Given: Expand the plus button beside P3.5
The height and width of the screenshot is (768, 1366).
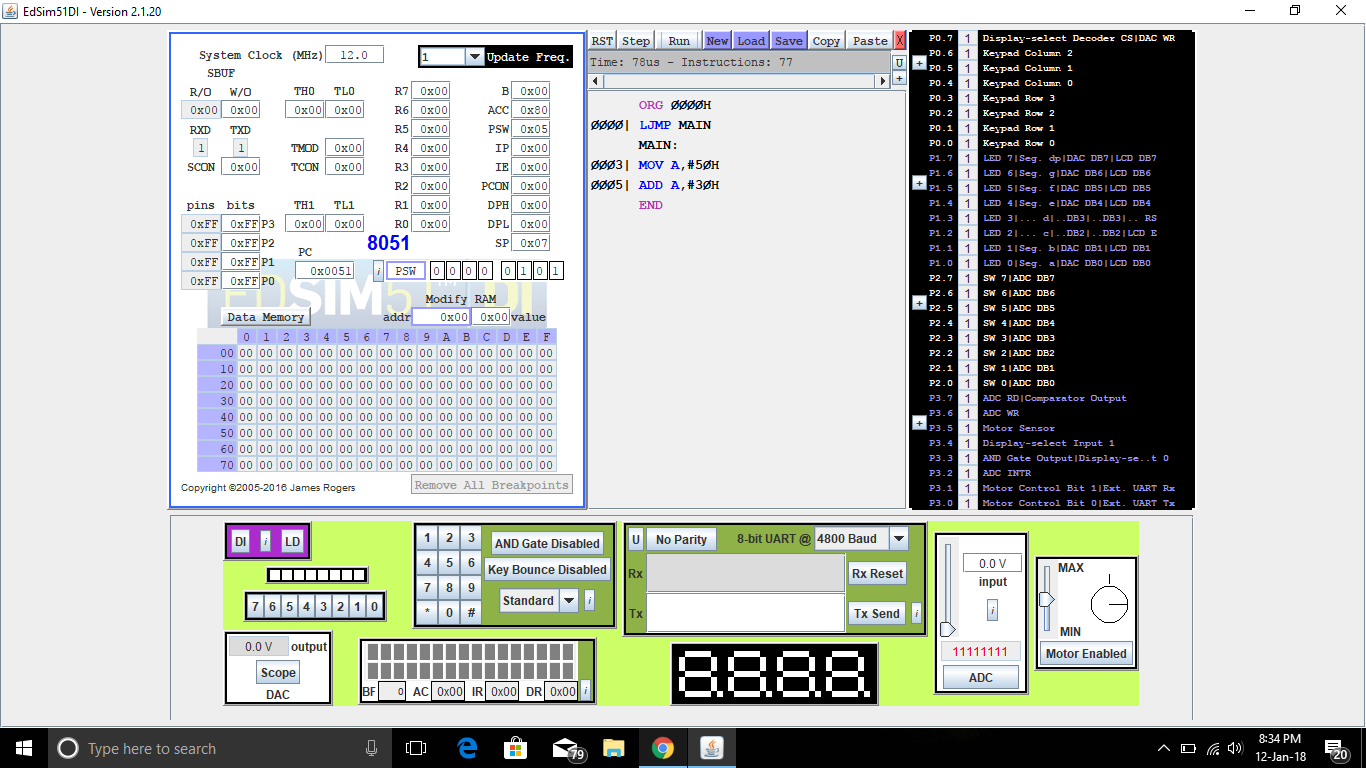Looking at the screenshot, I should [x=919, y=422].
